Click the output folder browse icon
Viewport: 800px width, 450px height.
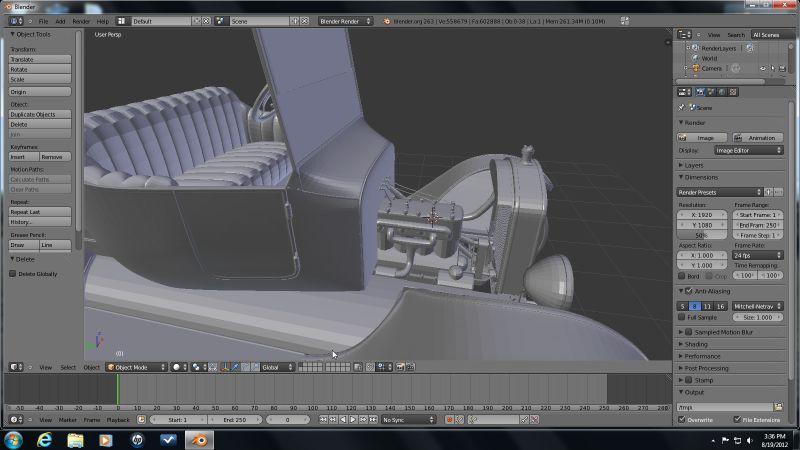tap(778, 407)
